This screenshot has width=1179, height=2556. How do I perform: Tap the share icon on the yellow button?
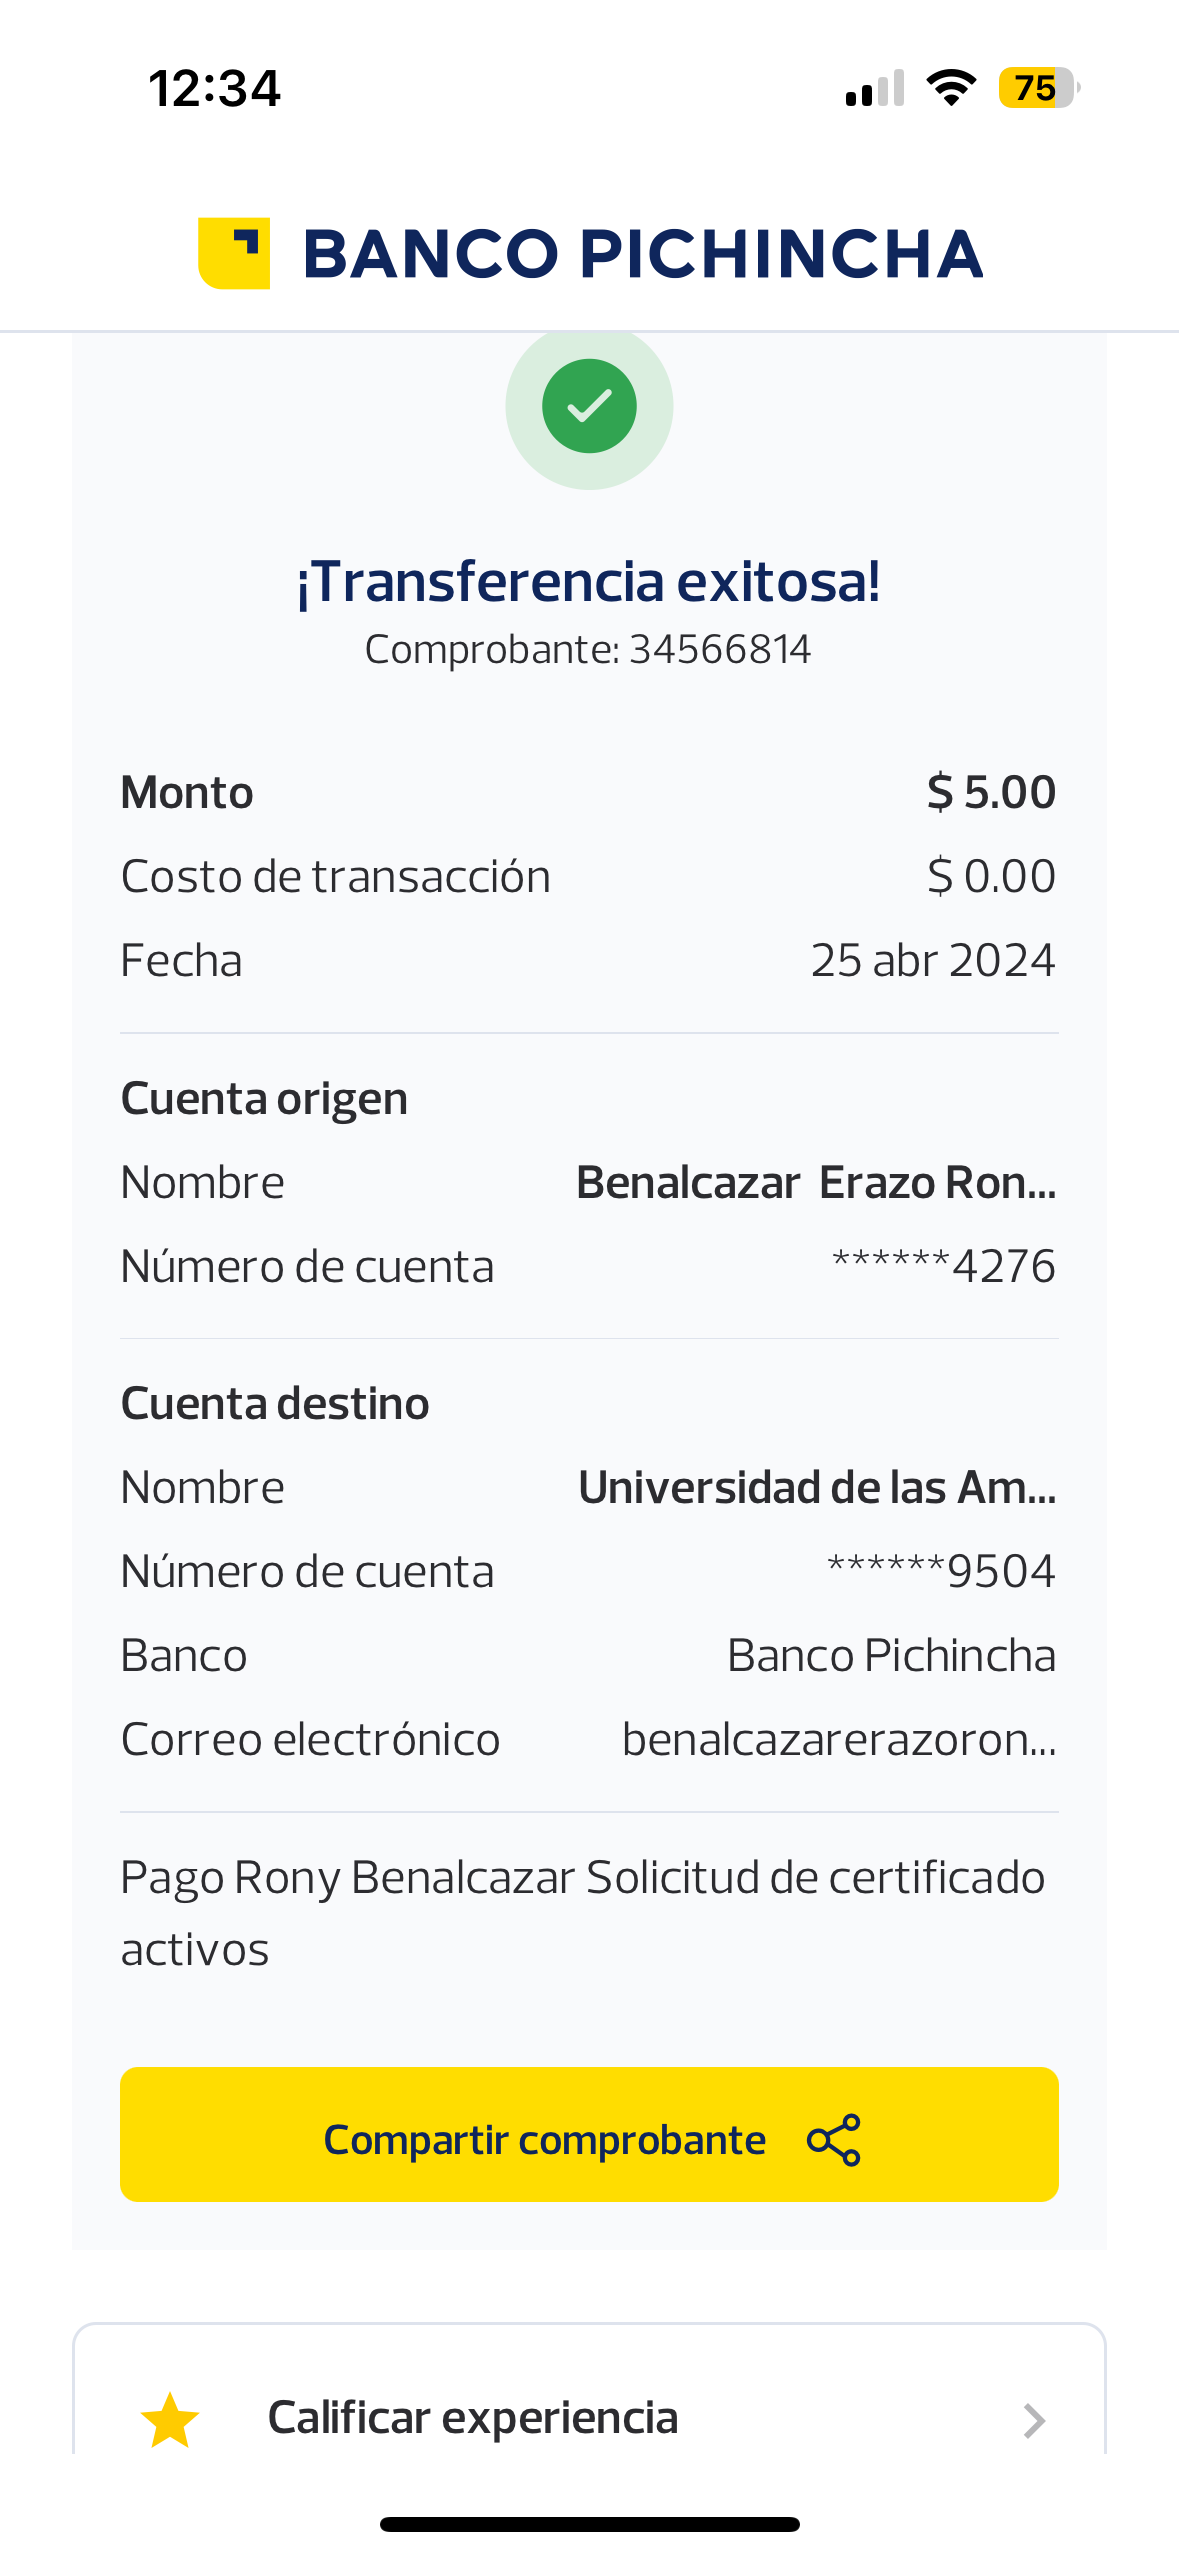coord(833,2139)
